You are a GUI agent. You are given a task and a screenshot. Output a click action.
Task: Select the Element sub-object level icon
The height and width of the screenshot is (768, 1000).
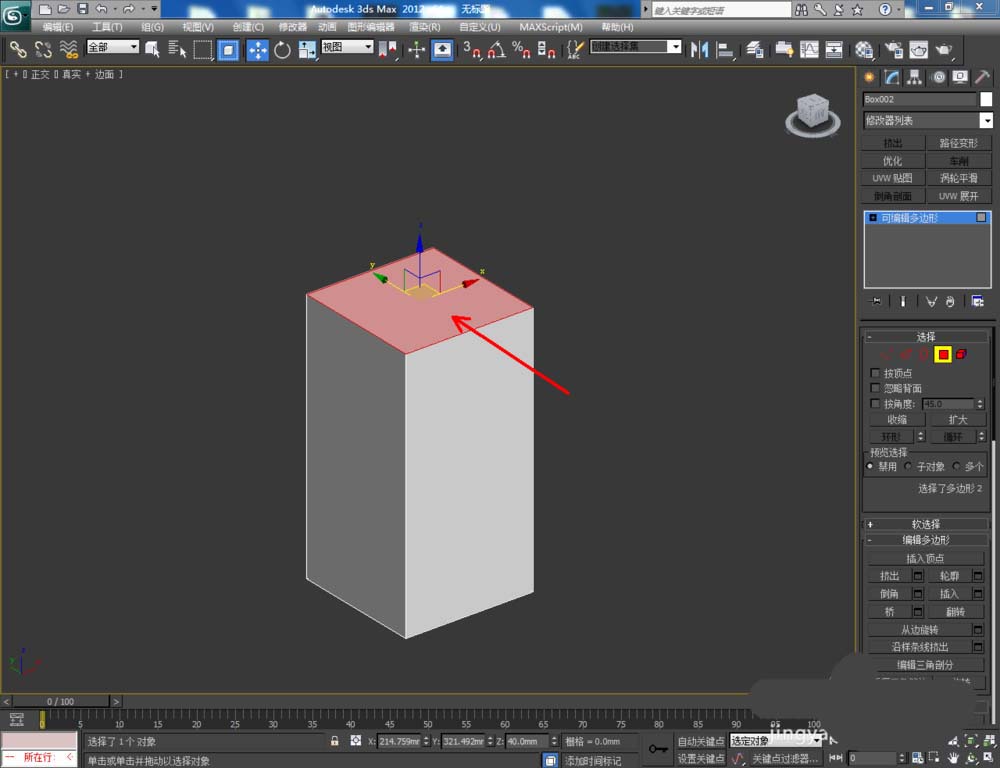[961, 354]
